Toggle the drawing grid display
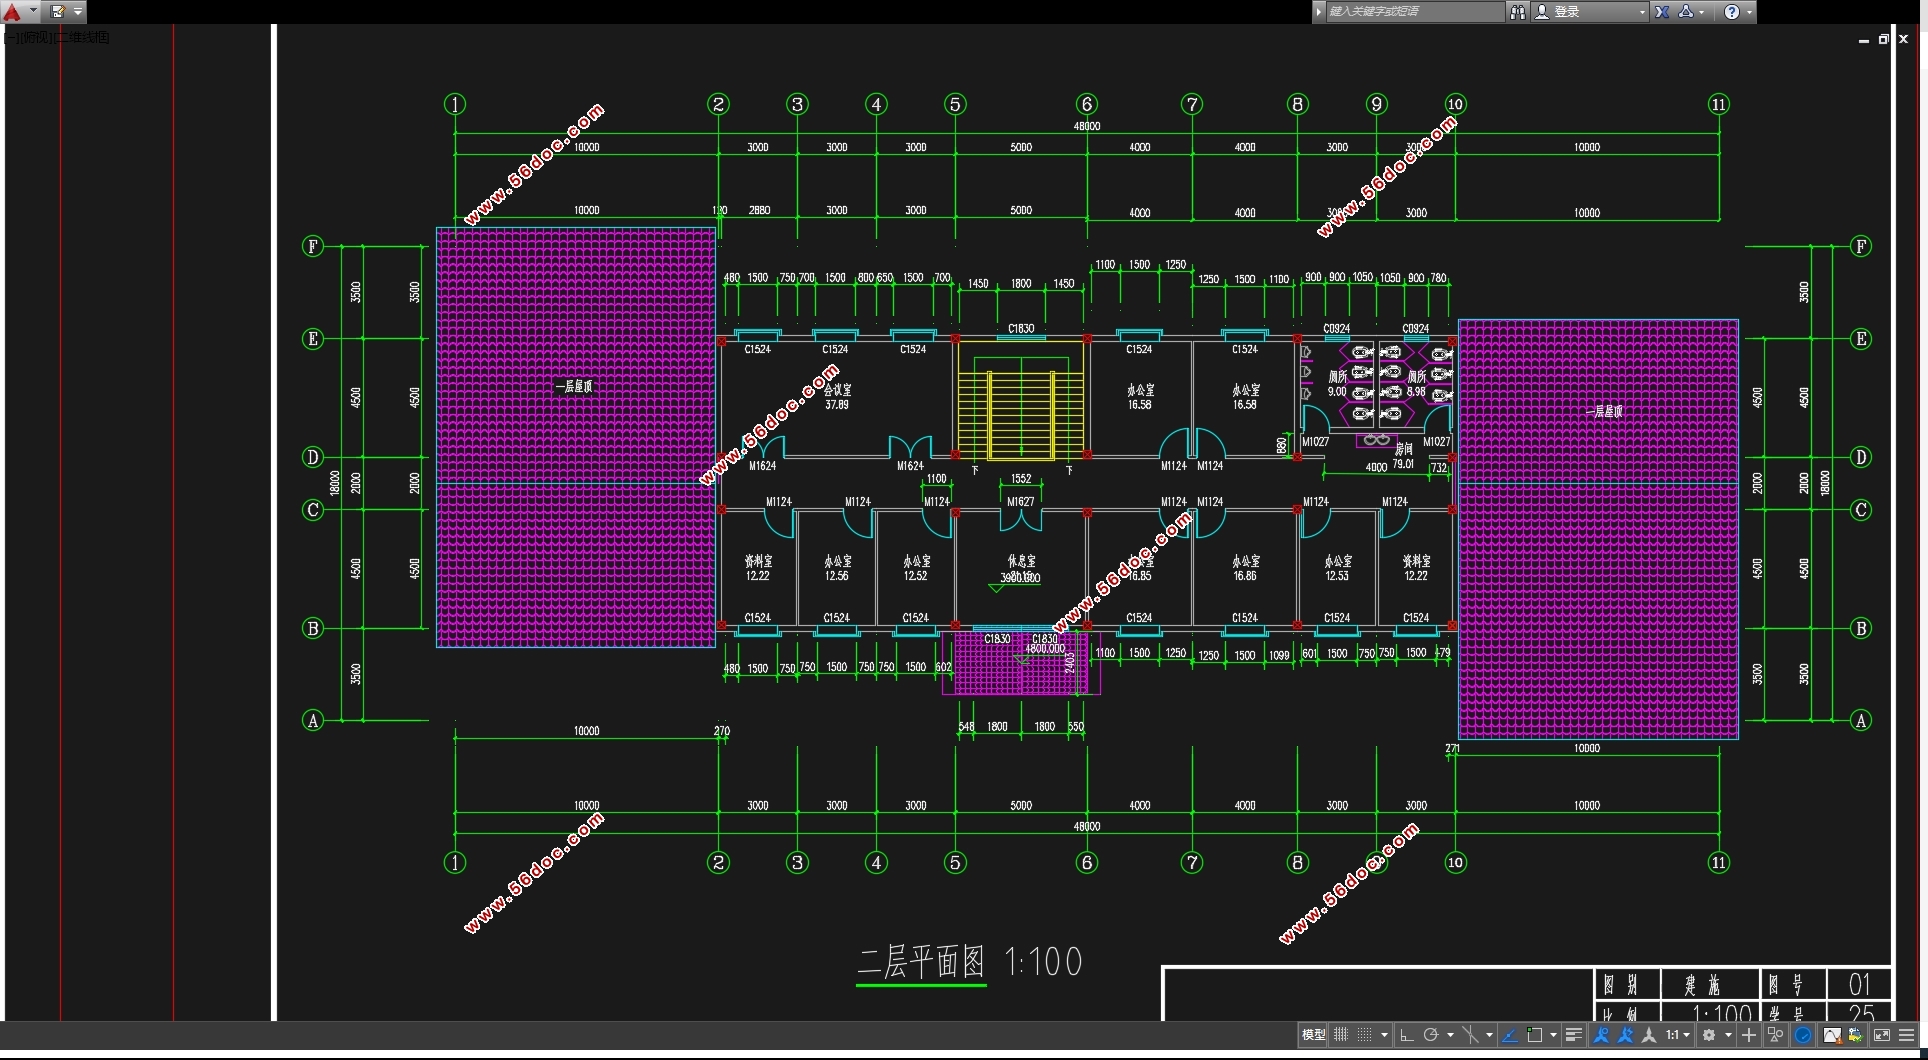The width and height of the screenshot is (1928, 1060). (x=1341, y=1035)
